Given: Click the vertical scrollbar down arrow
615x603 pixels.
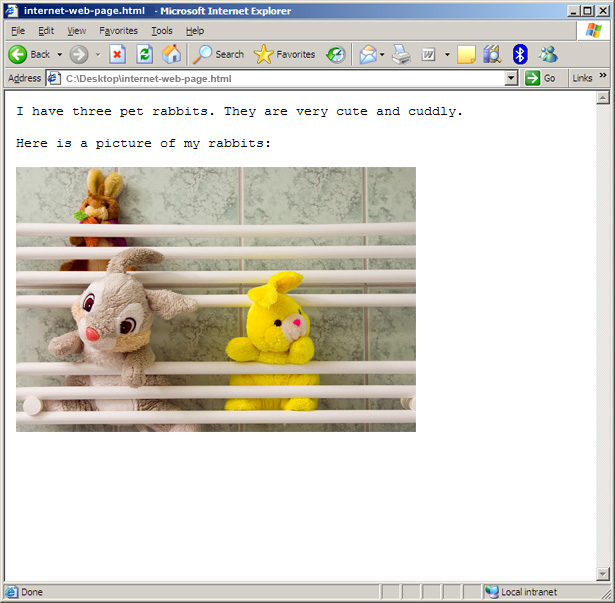Looking at the screenshot, I should pyautogui.click(x=602, y=573).
